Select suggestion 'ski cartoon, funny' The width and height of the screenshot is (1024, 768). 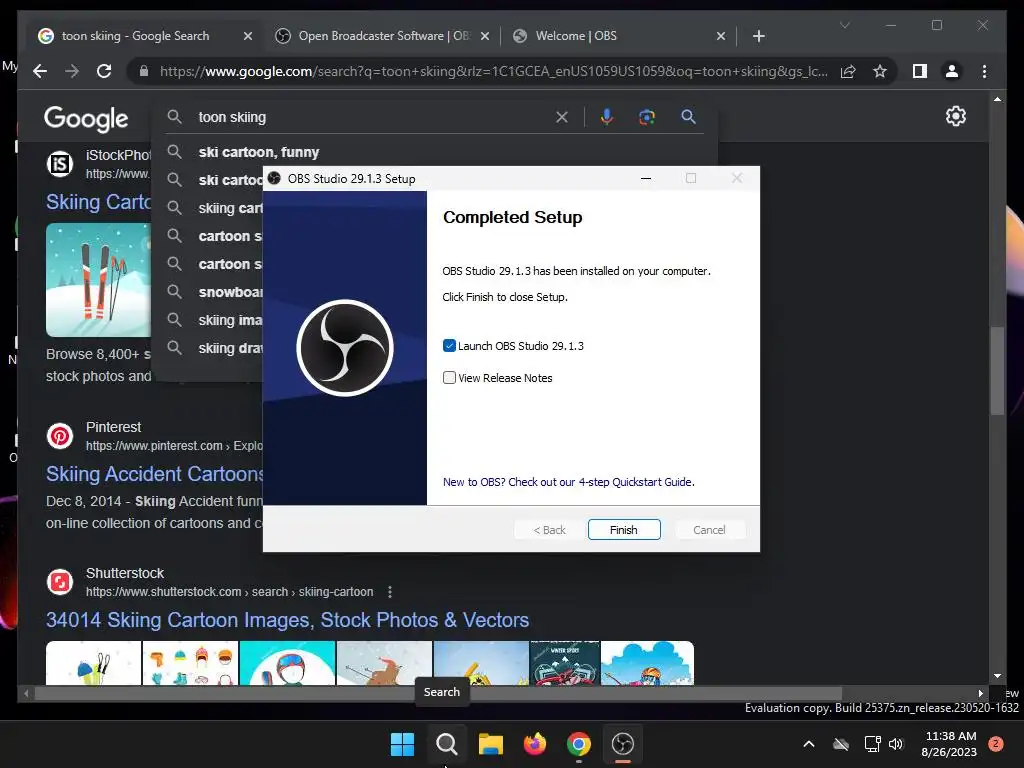click(x=259, y=152)
